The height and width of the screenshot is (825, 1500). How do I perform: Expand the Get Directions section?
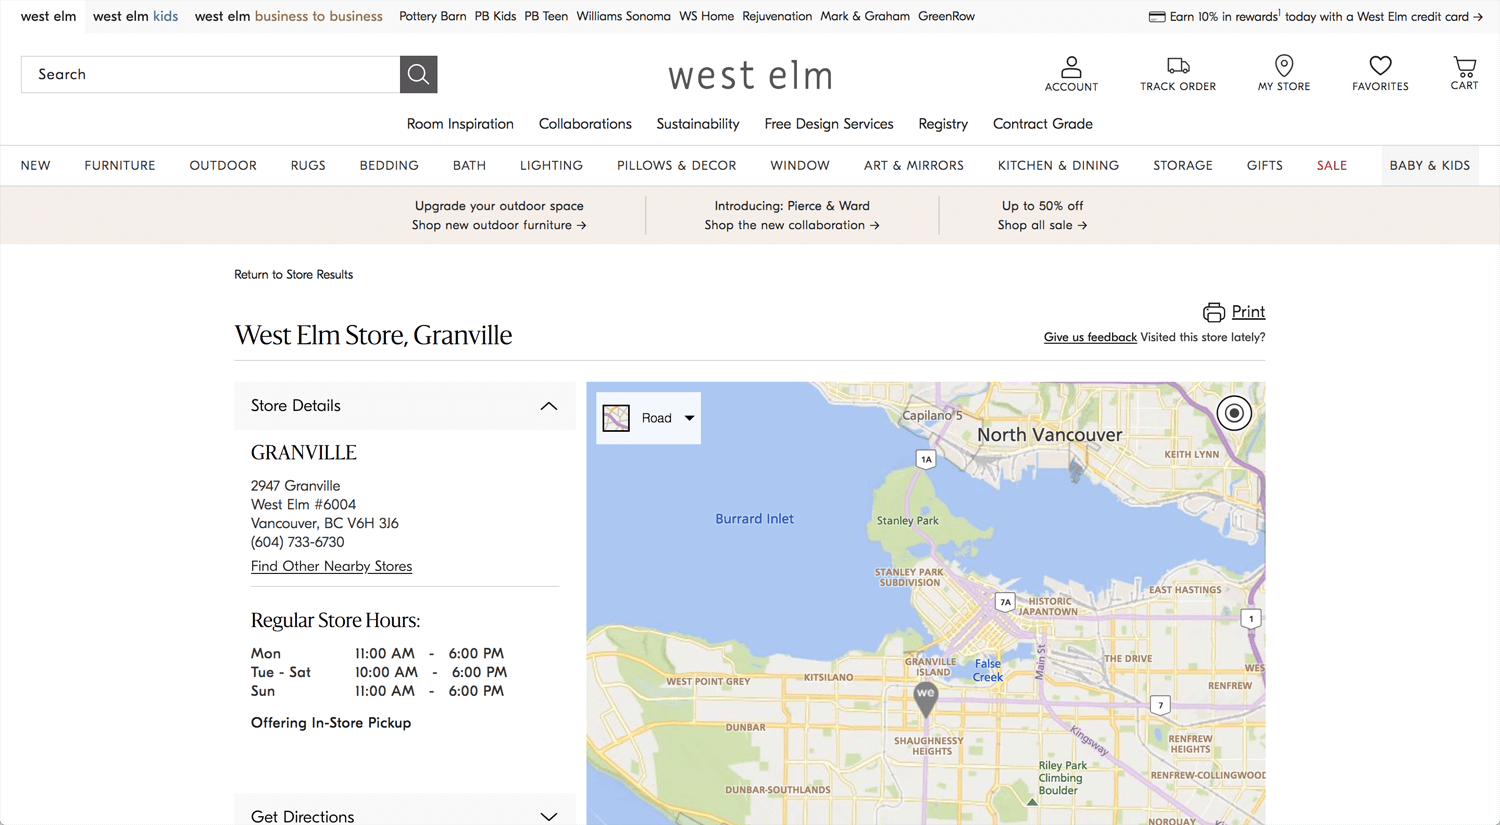tap(548, 816)
